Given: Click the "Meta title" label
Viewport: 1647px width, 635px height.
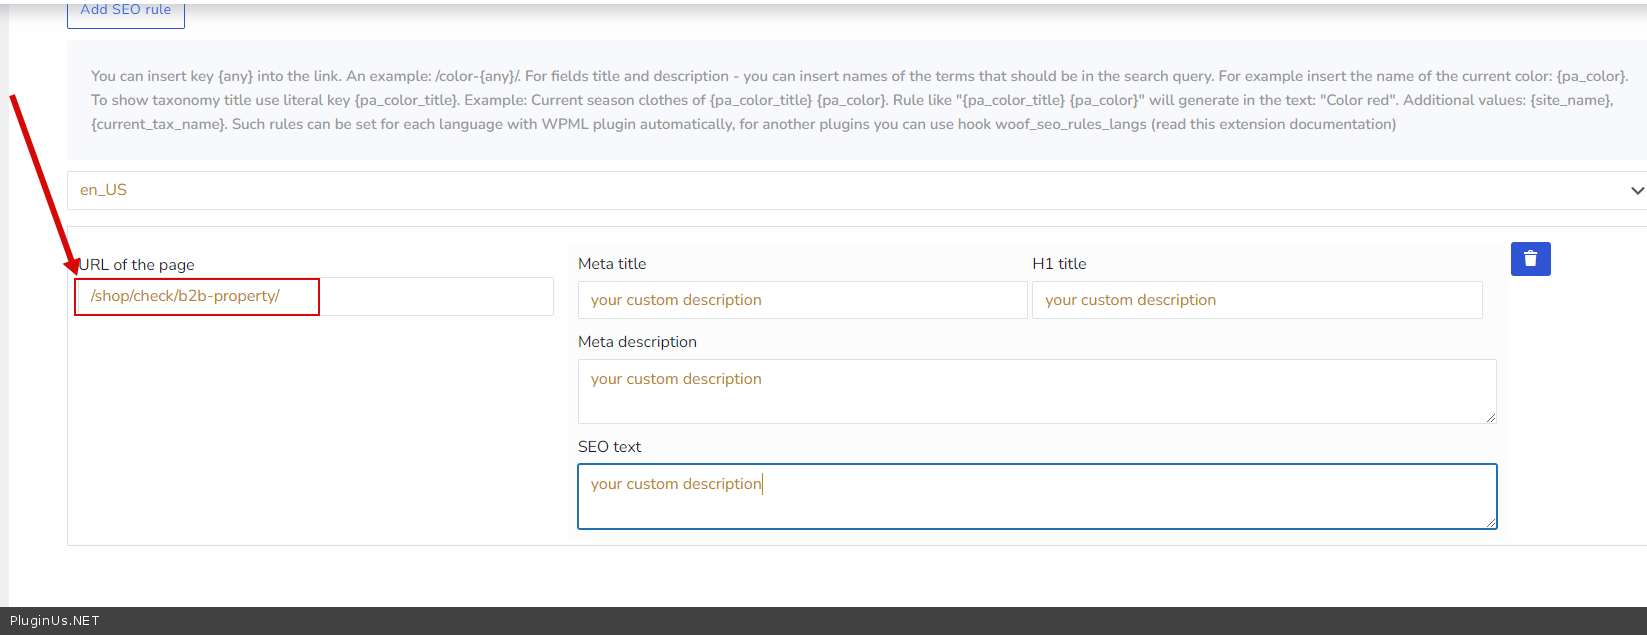Looking at the screenshot, I should point(612,264).
